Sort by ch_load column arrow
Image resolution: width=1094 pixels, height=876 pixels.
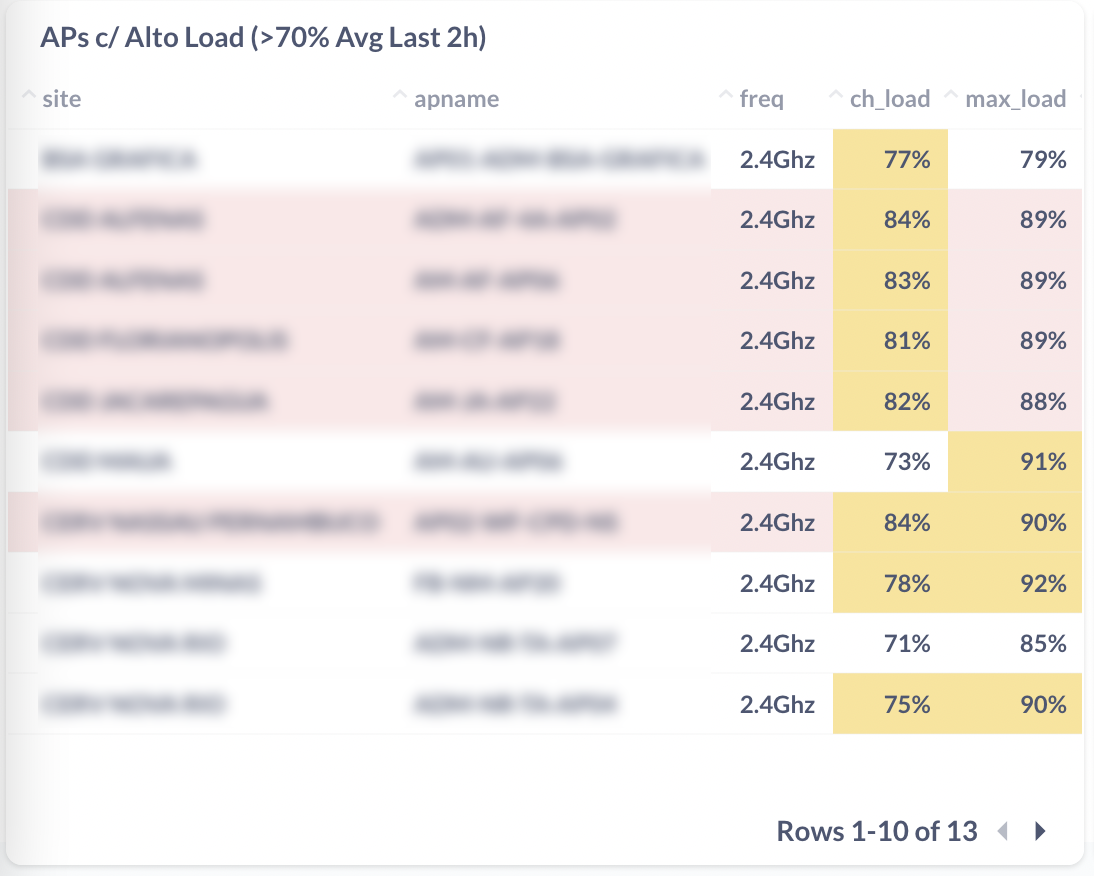click(x=836, y=94)
